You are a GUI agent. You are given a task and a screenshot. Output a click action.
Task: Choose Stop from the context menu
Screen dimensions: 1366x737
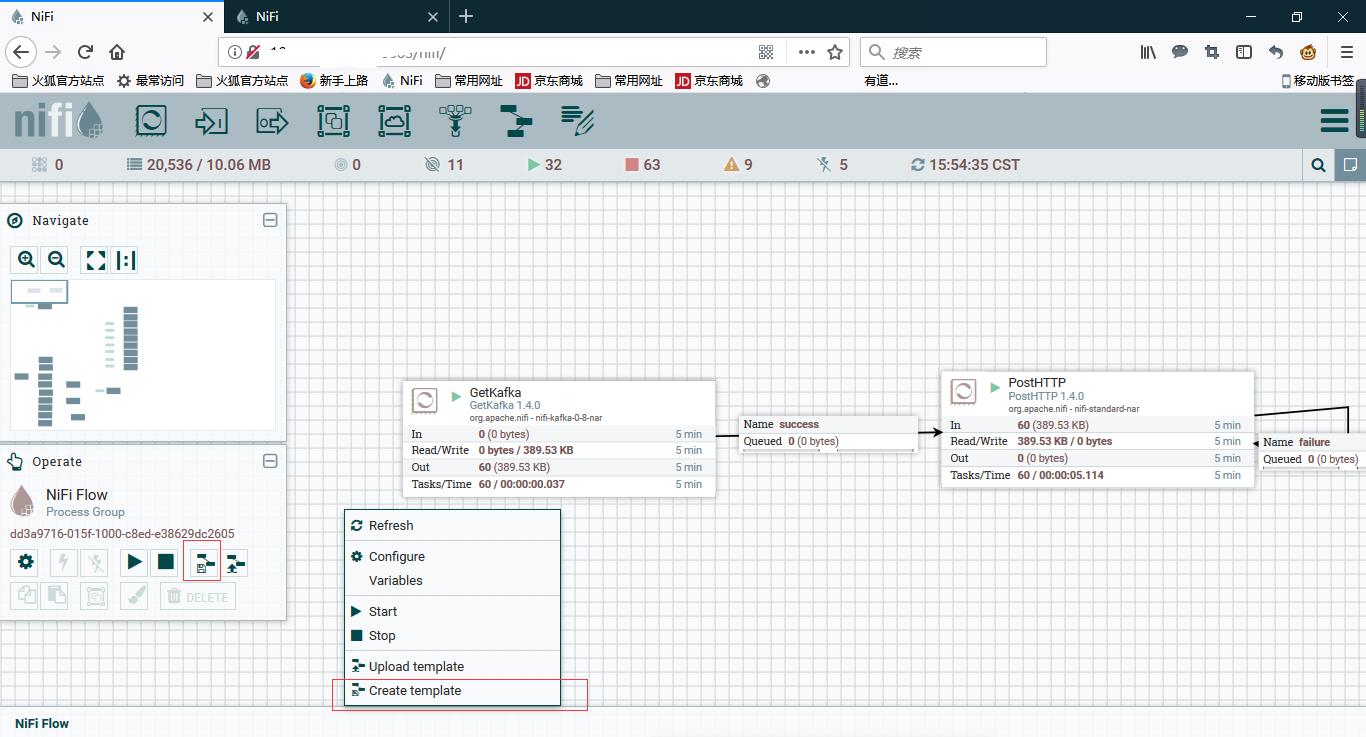point(452,635)
